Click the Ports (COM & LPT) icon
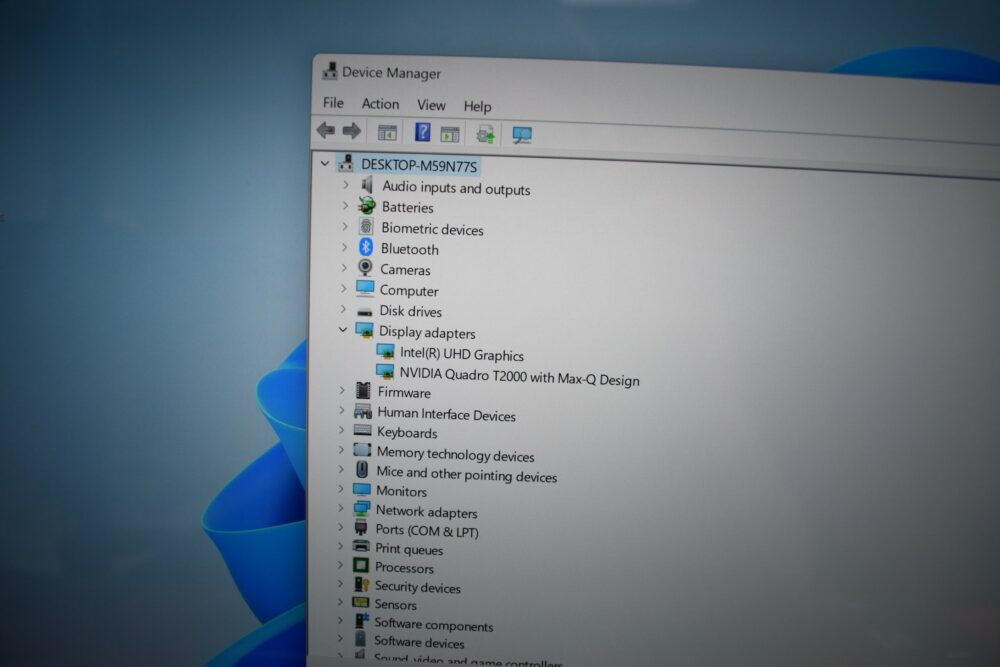Image resolution: width=1000 pixels, height=667 pixels. [361, 527]
